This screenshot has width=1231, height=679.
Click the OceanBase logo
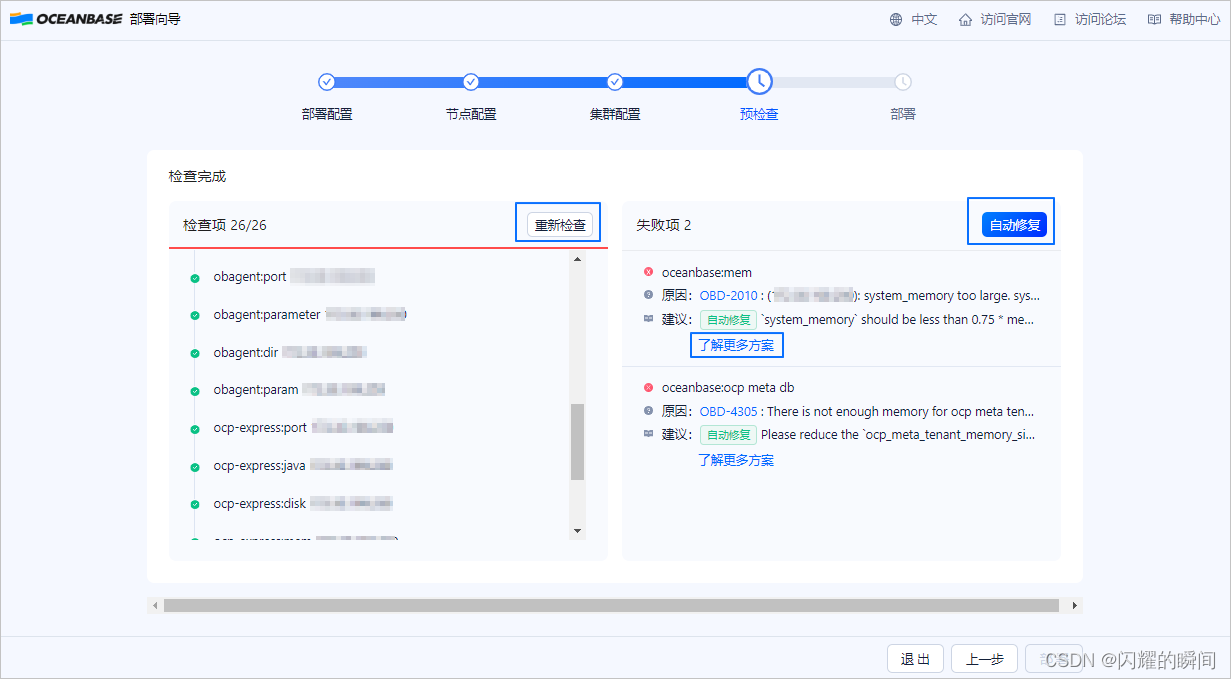[x=66, y=19]
